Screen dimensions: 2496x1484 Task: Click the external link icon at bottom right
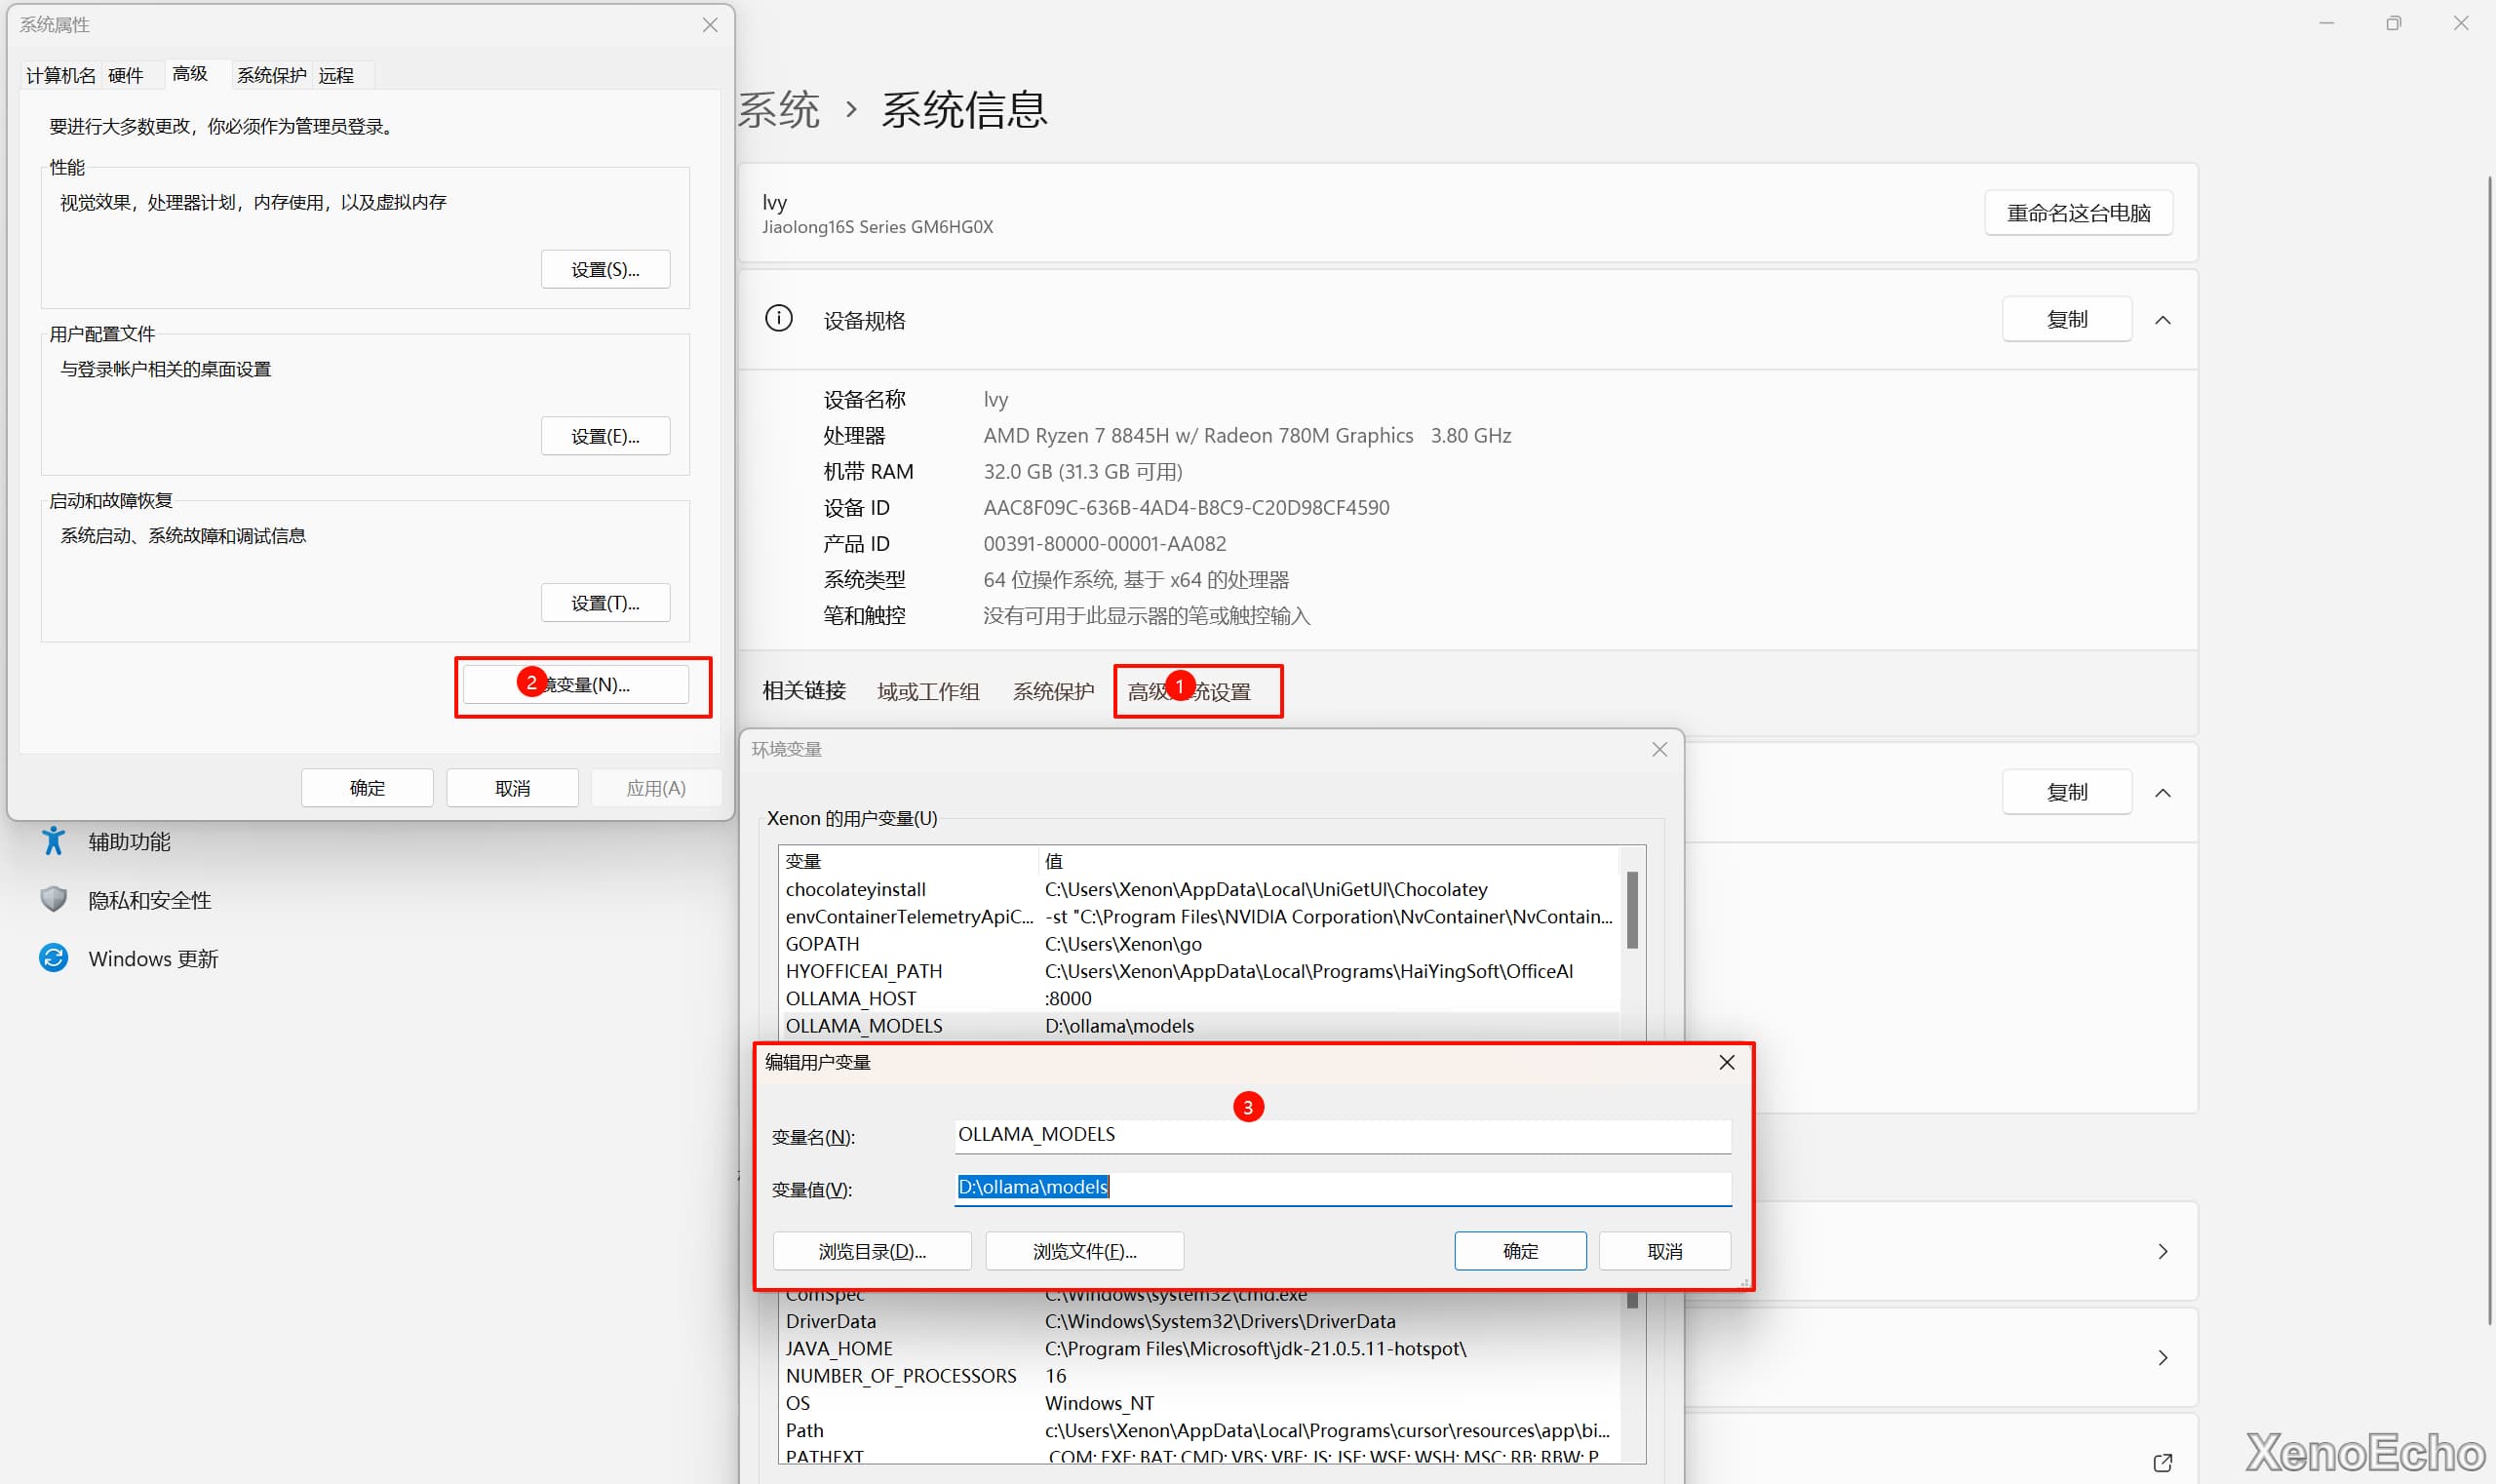coord(2162,1462)
